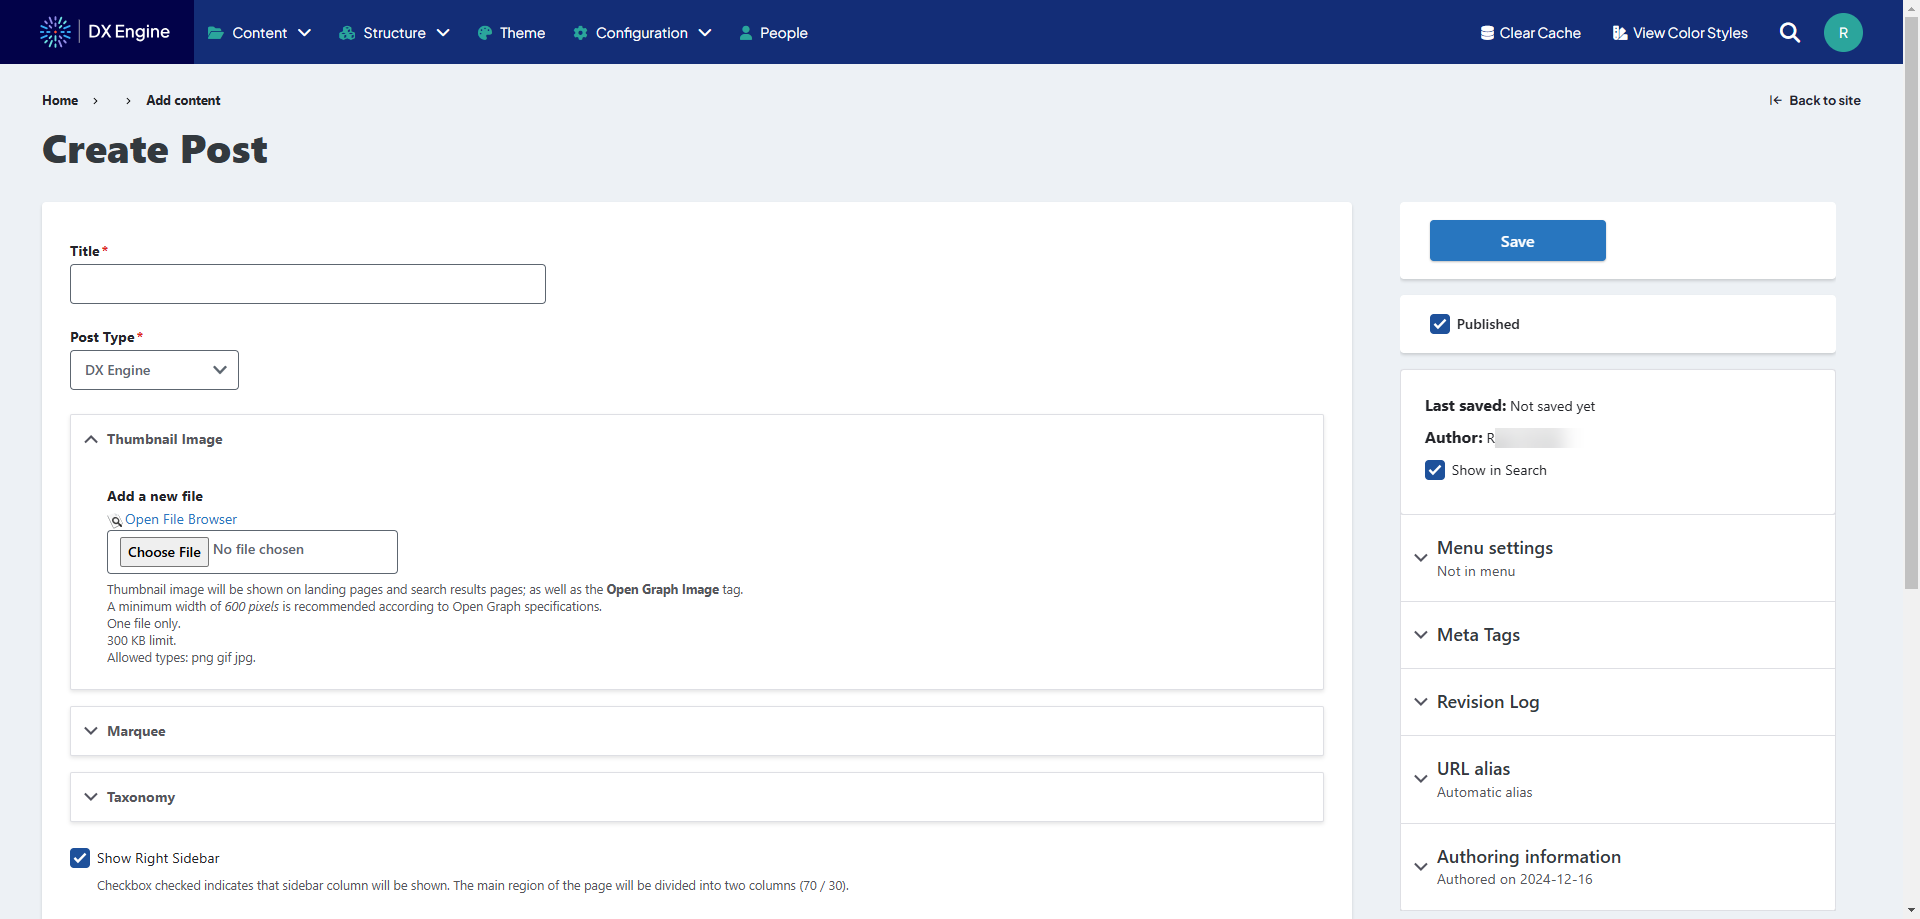Screen dimensions: 1920x919
Task: Uncheck Show Right Sidebar
Action: [80, 858]
